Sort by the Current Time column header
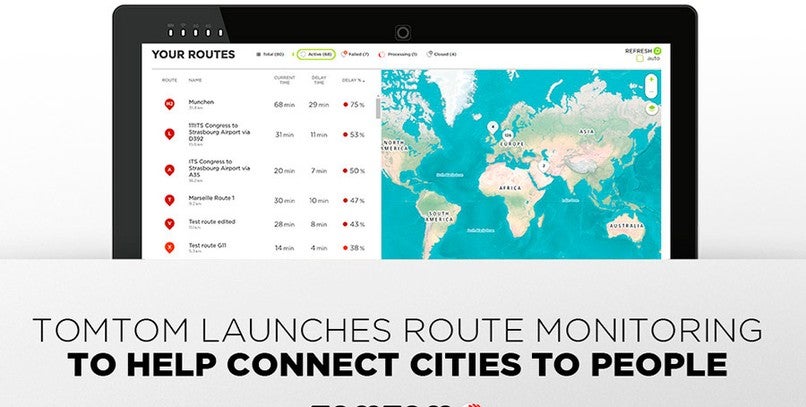 coord(284,80)
